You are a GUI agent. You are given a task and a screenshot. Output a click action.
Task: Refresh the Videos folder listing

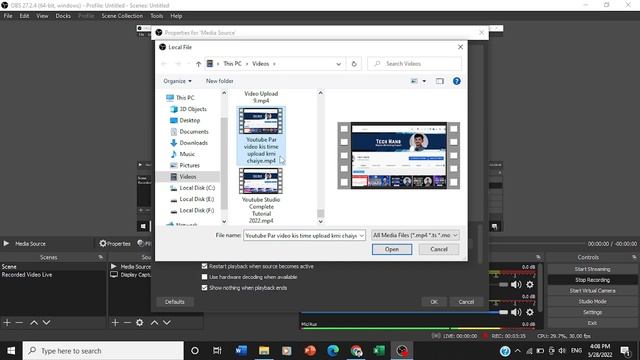[354, 64]
